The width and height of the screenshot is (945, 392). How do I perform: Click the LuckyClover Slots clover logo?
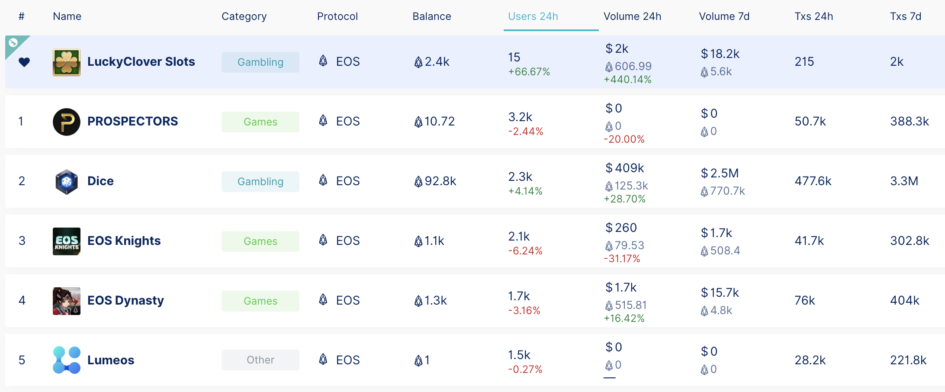point(66,62)
